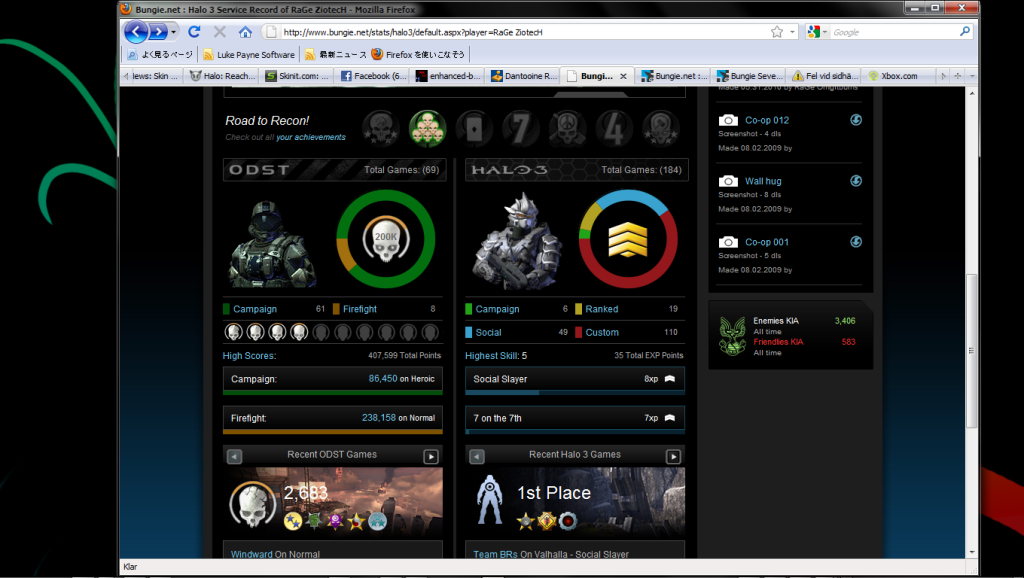Open the Windward game link

(x=251, y=554)
